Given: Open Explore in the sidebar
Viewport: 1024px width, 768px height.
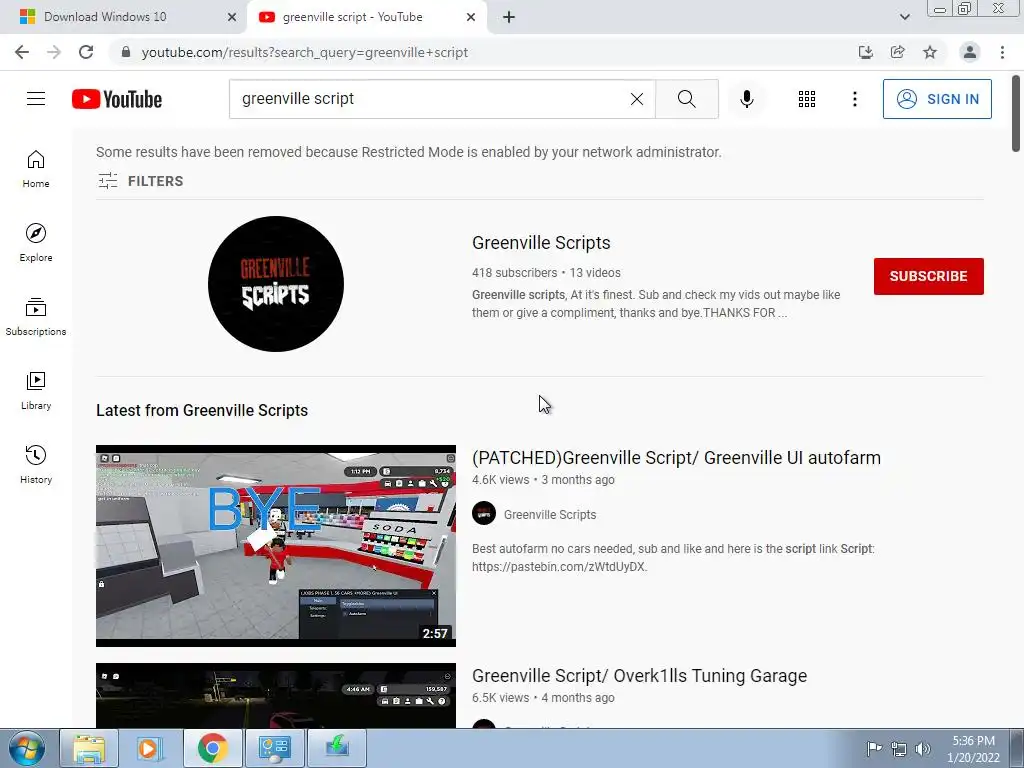Looking at the screenshot, I should click(36, 242).
